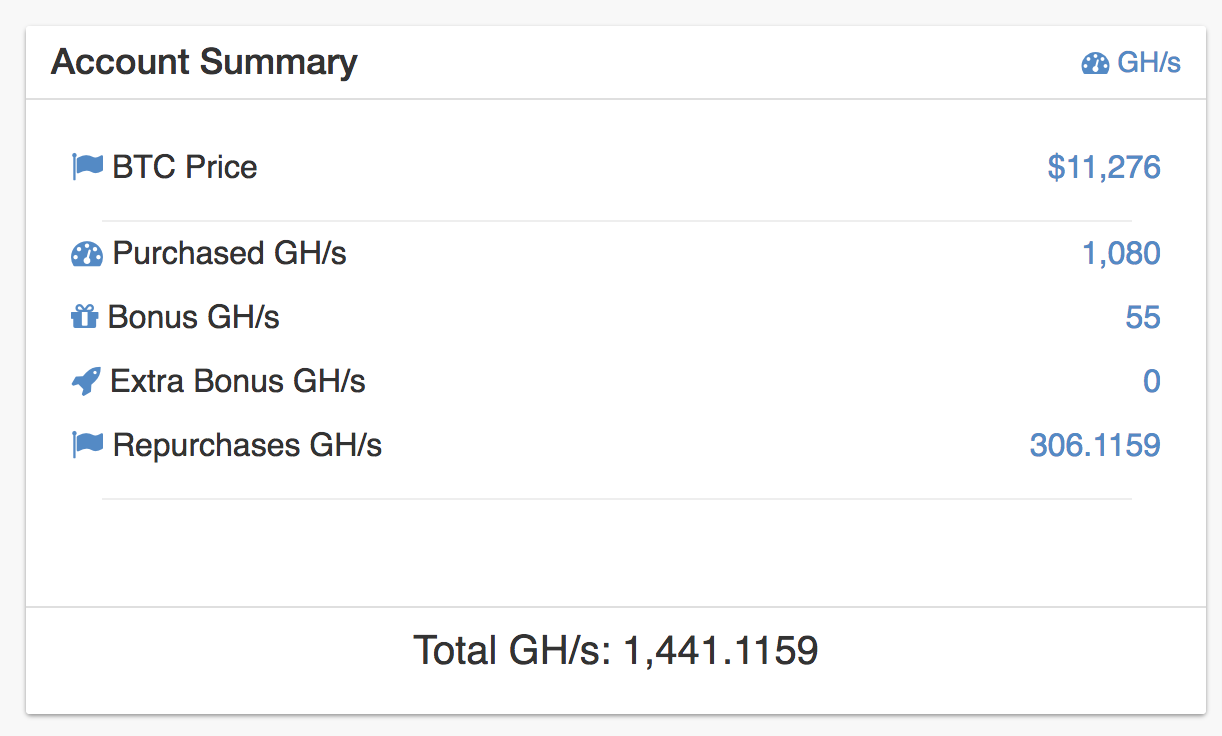Click the Purchased GH/s label
The image size is (1222, 736).
[x=229, y=254]
